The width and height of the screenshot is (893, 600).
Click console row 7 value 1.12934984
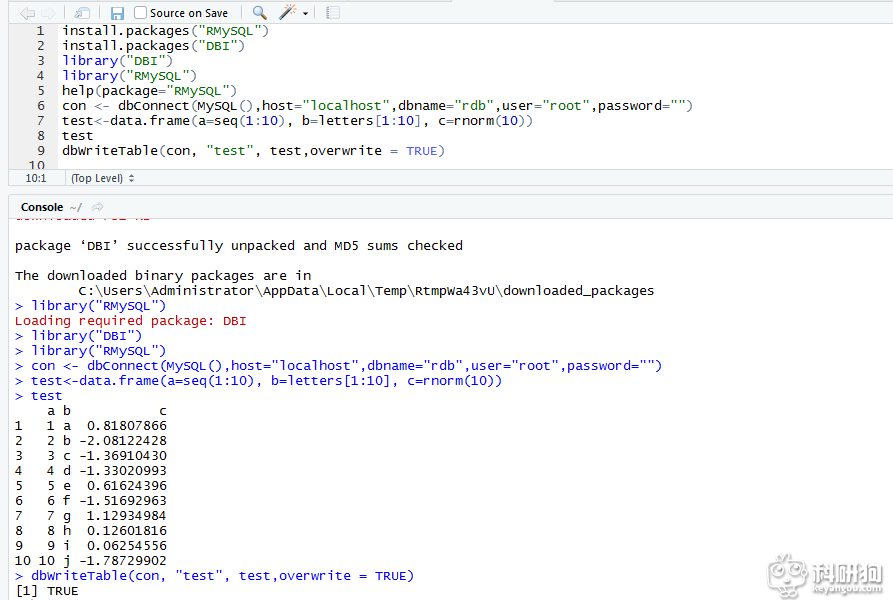coord(126,516)
